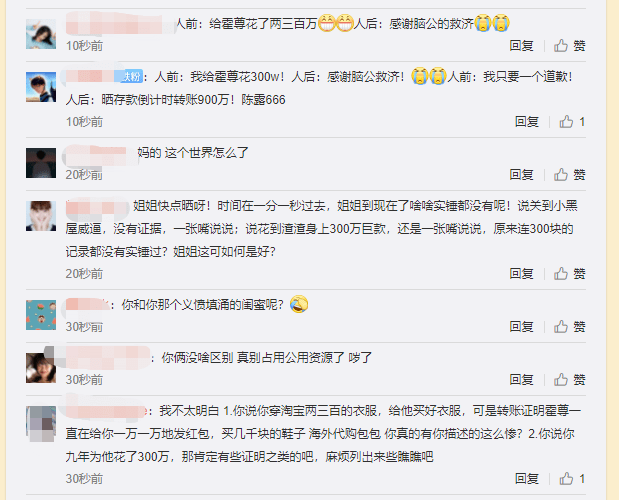Click 回复 under the 姐姐快点晒呀 comment
619x500 pixels.
(521, 273)
